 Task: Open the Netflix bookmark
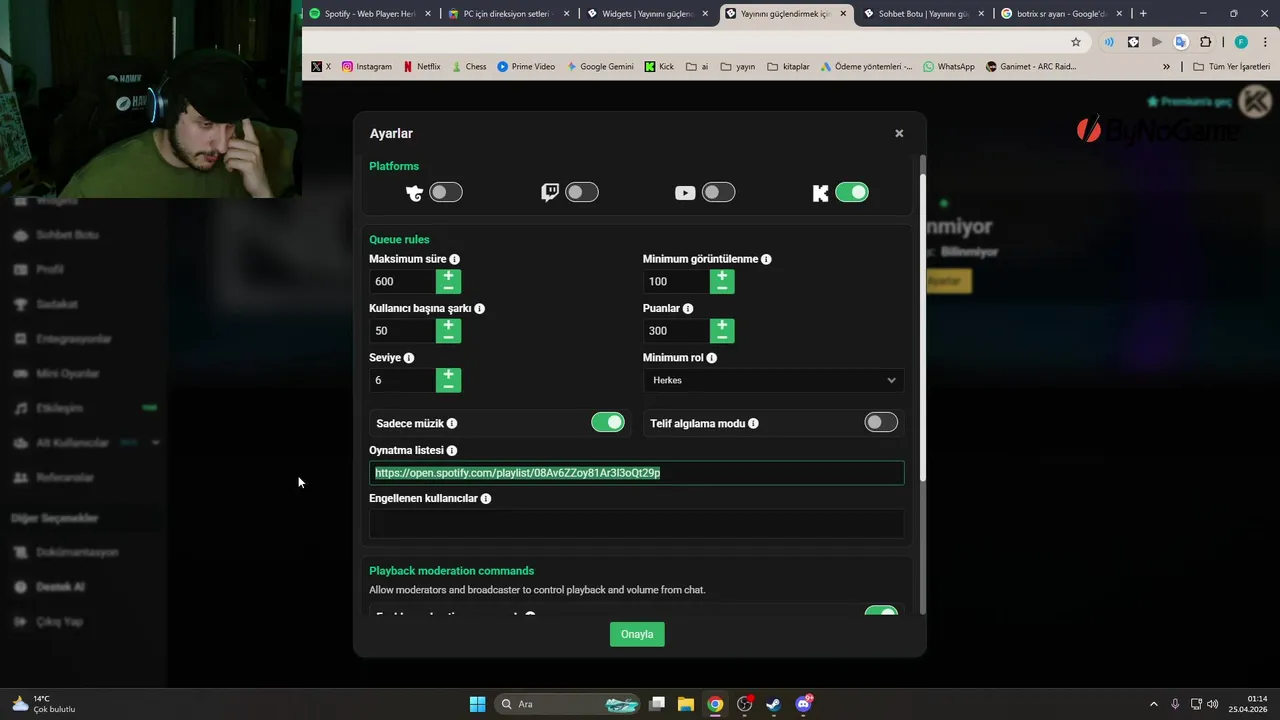click(x=421, y=67)
